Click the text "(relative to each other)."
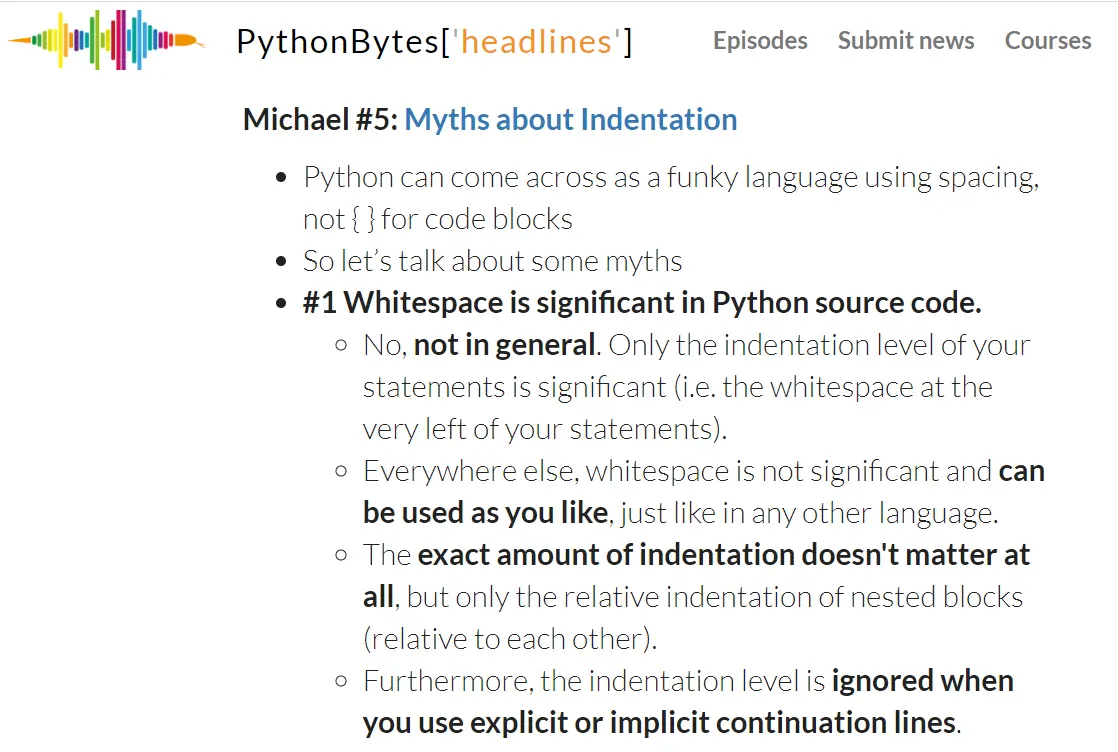This screenshot has width=1118, height=752. tap(510, 639)
